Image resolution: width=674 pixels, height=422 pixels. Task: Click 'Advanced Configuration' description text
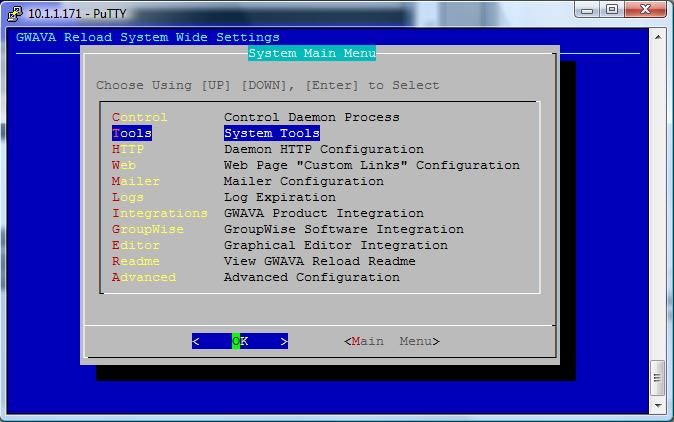312,277
